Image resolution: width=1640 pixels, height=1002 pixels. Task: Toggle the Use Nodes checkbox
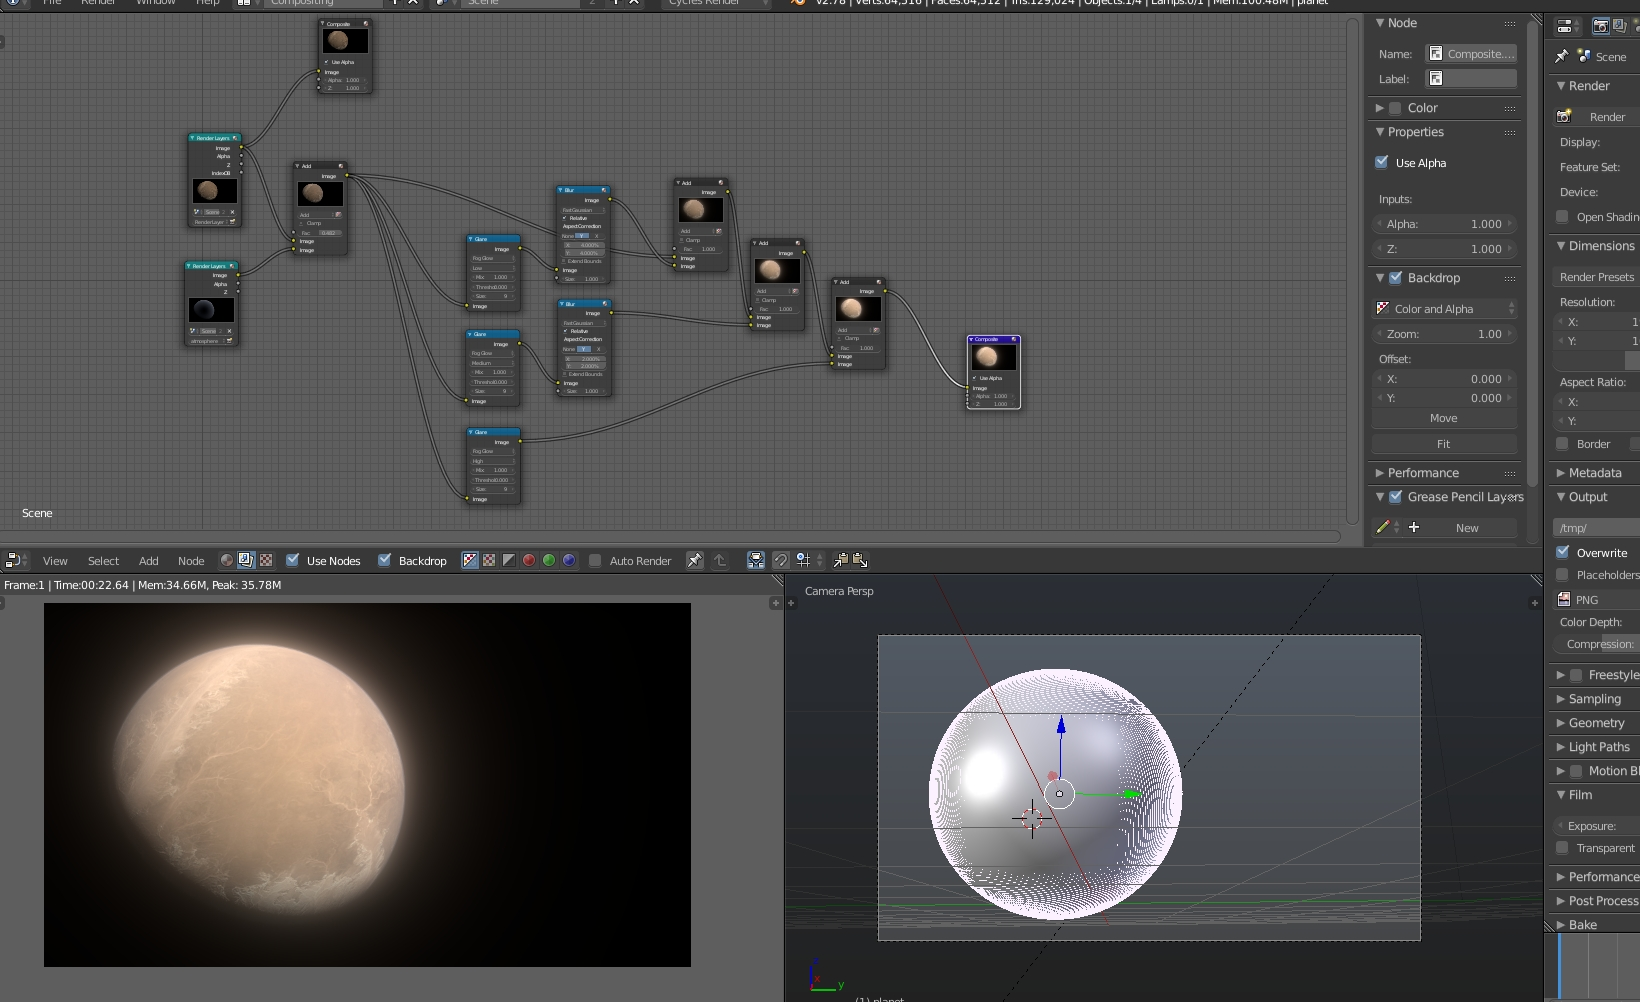(x=293, y=560)
